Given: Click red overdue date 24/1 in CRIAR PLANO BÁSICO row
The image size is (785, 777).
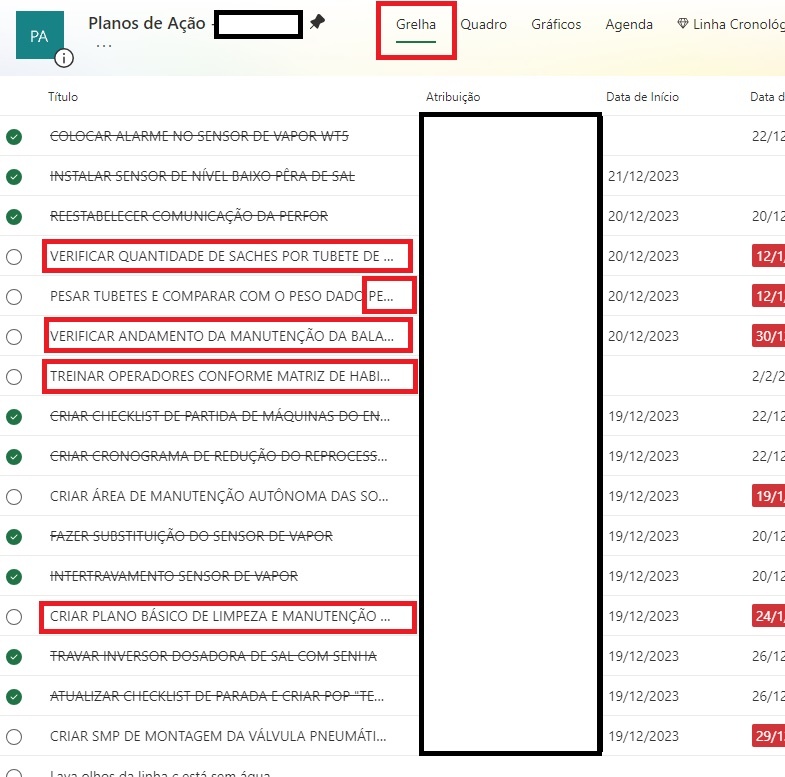Looking at the screenshot, I should (x=768, y=616).
